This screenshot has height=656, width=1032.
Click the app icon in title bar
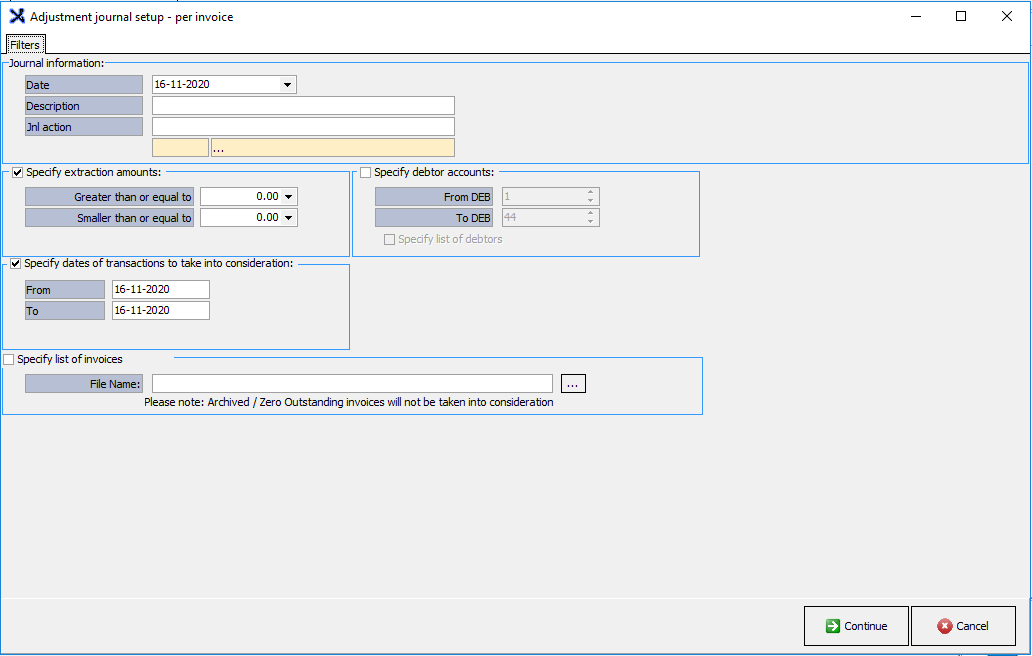[17, 16]
